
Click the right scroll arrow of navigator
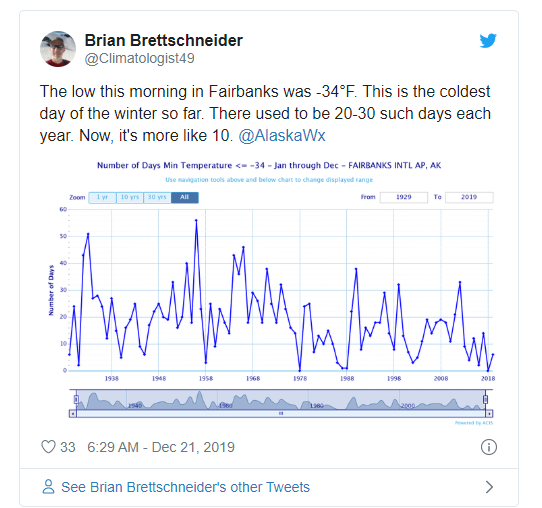click(x=489, y=413)
